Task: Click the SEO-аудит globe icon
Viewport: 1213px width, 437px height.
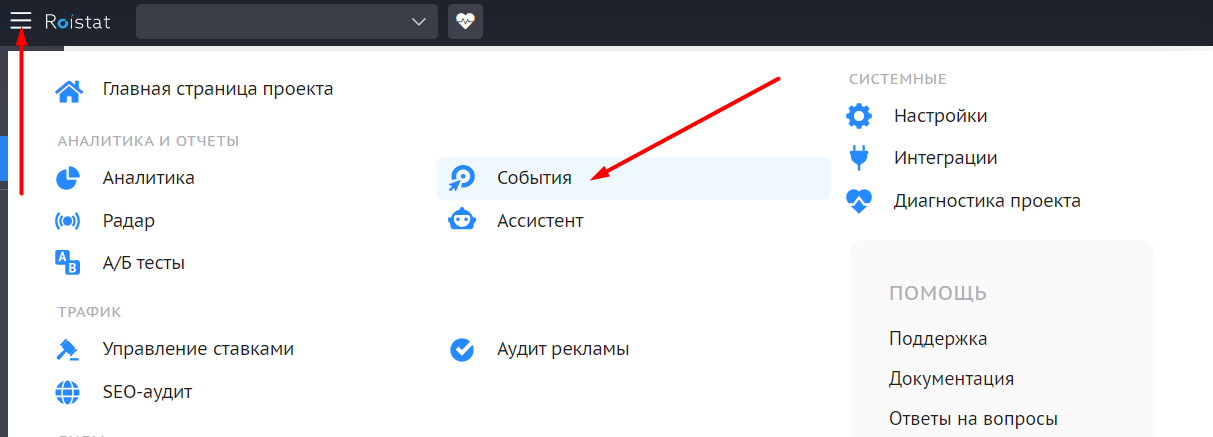Action: point(67,392)
